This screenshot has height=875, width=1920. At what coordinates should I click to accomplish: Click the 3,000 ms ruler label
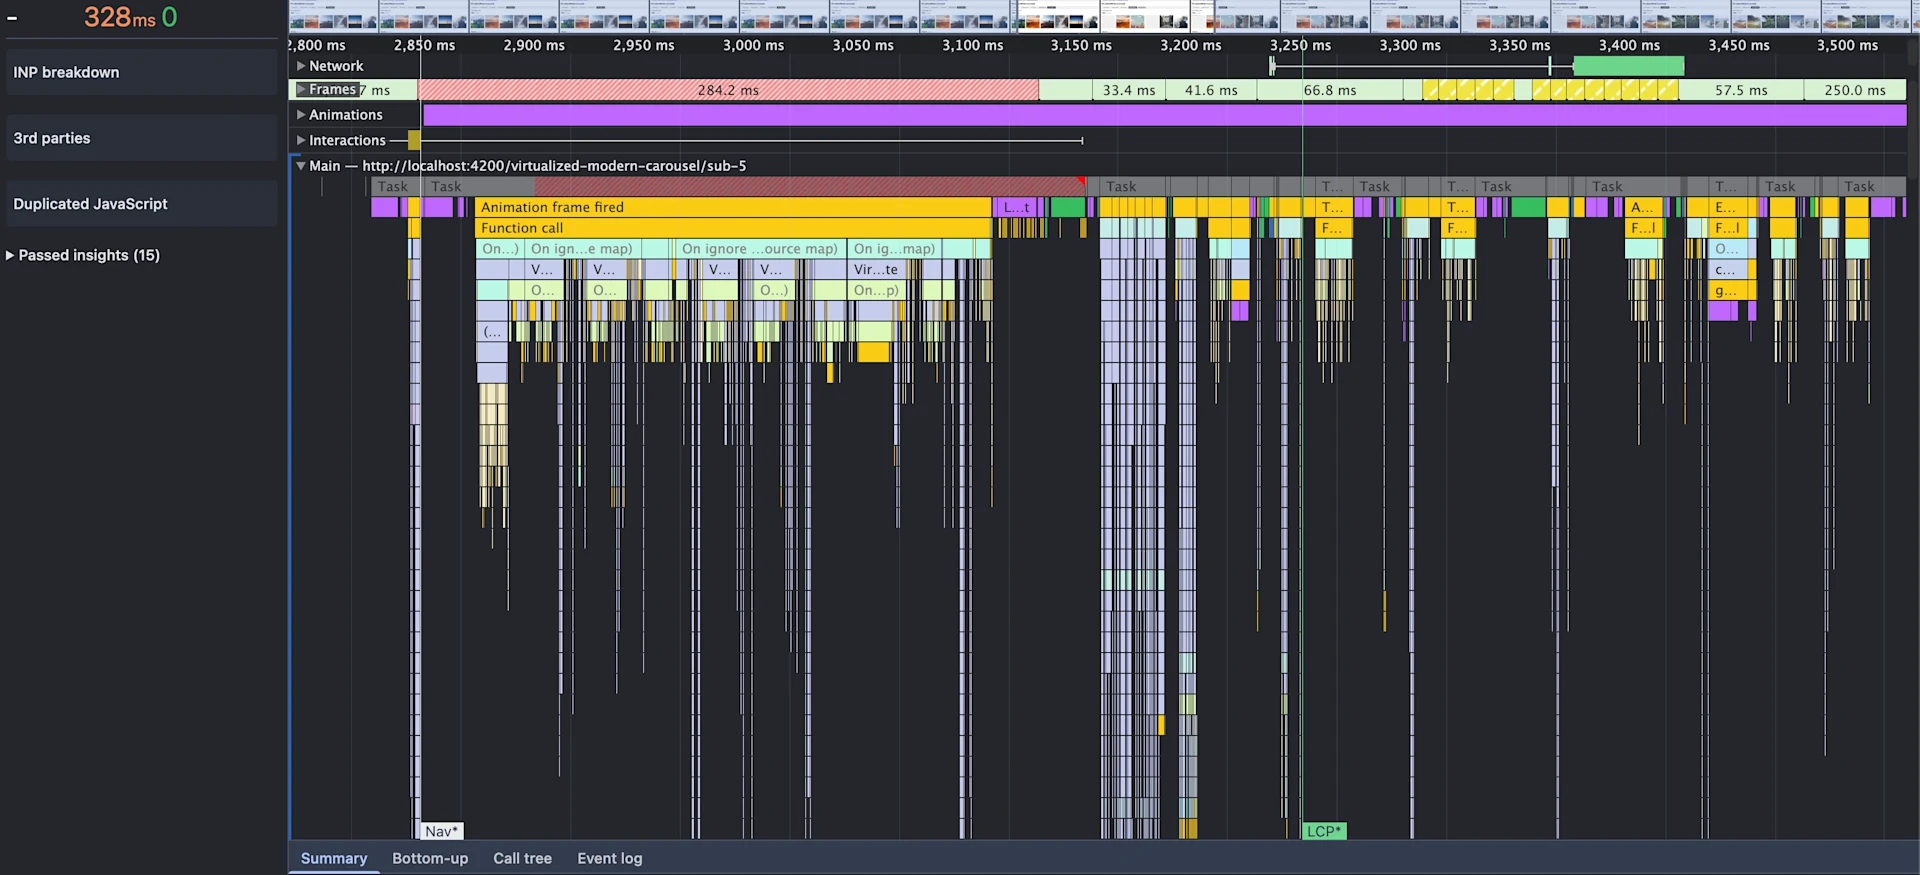[753, 45]
